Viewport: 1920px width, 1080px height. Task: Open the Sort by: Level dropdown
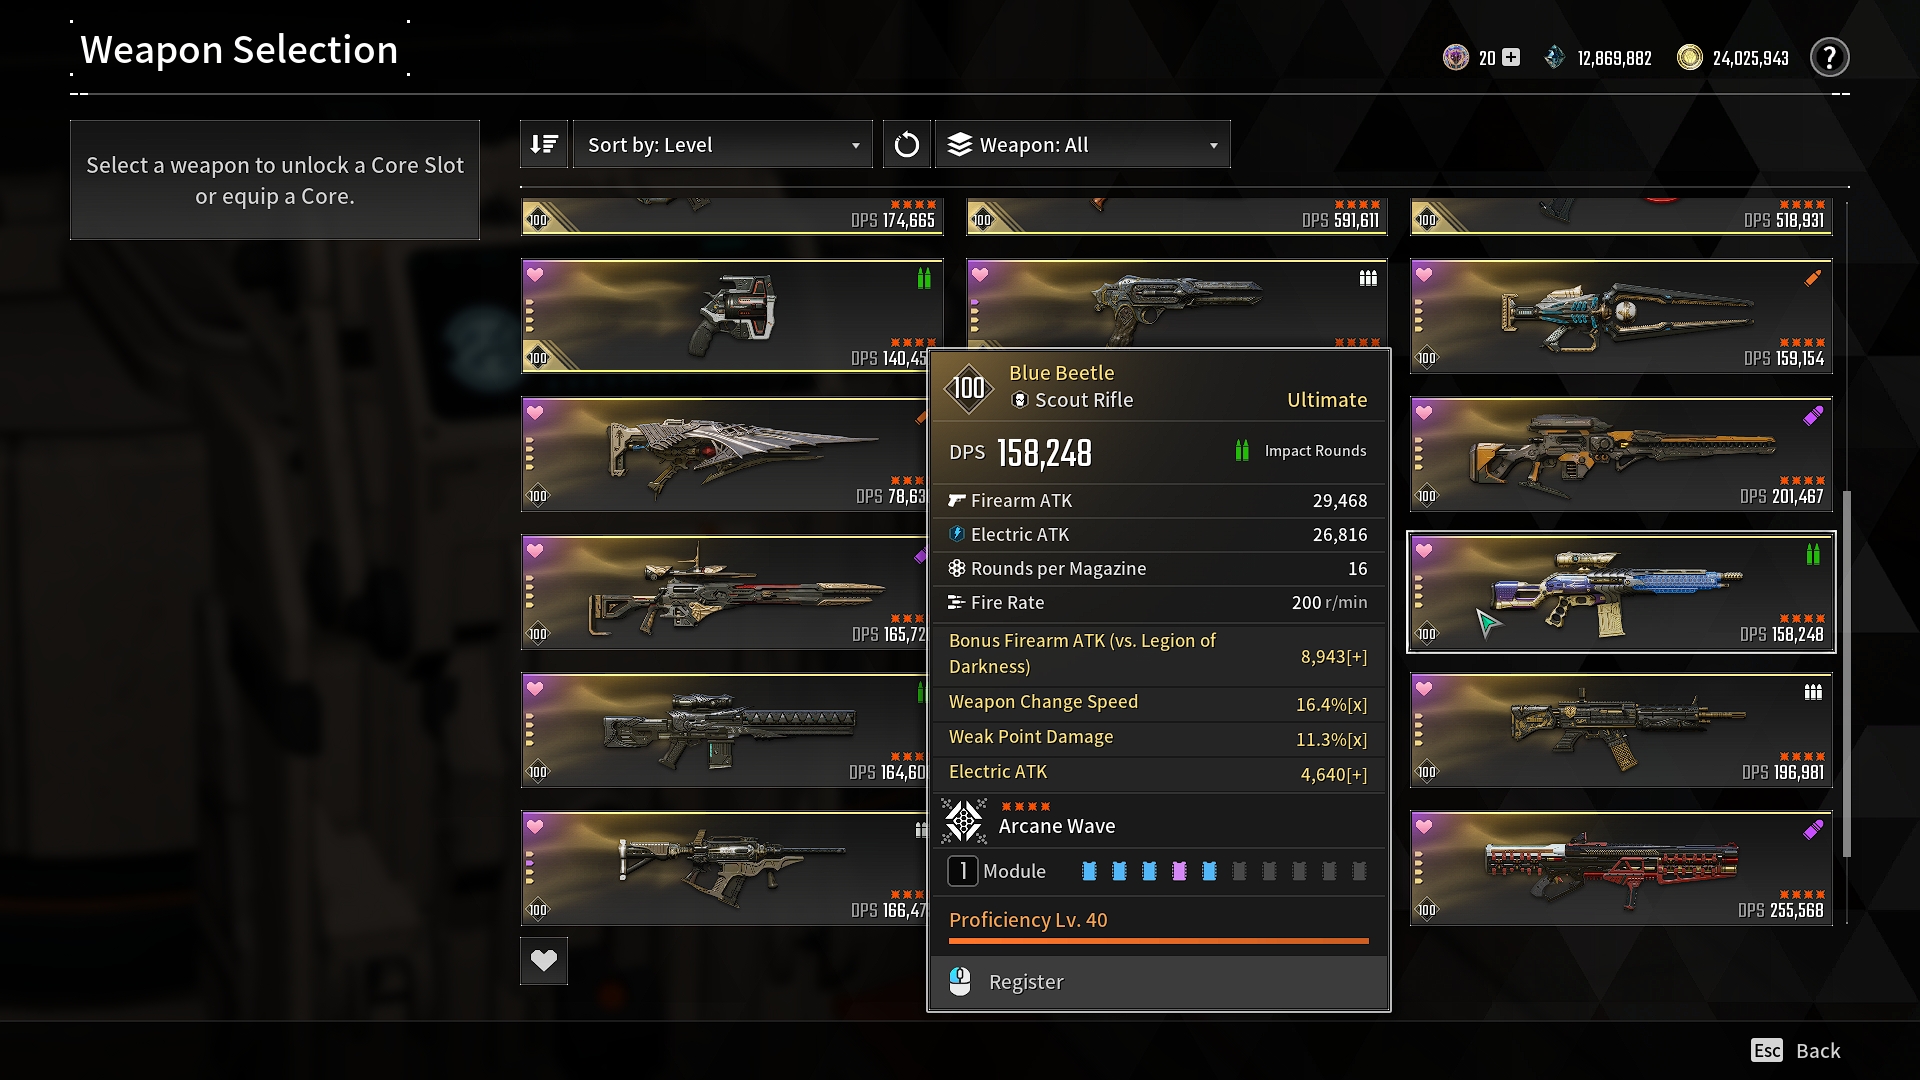click(x=722, y=144)
